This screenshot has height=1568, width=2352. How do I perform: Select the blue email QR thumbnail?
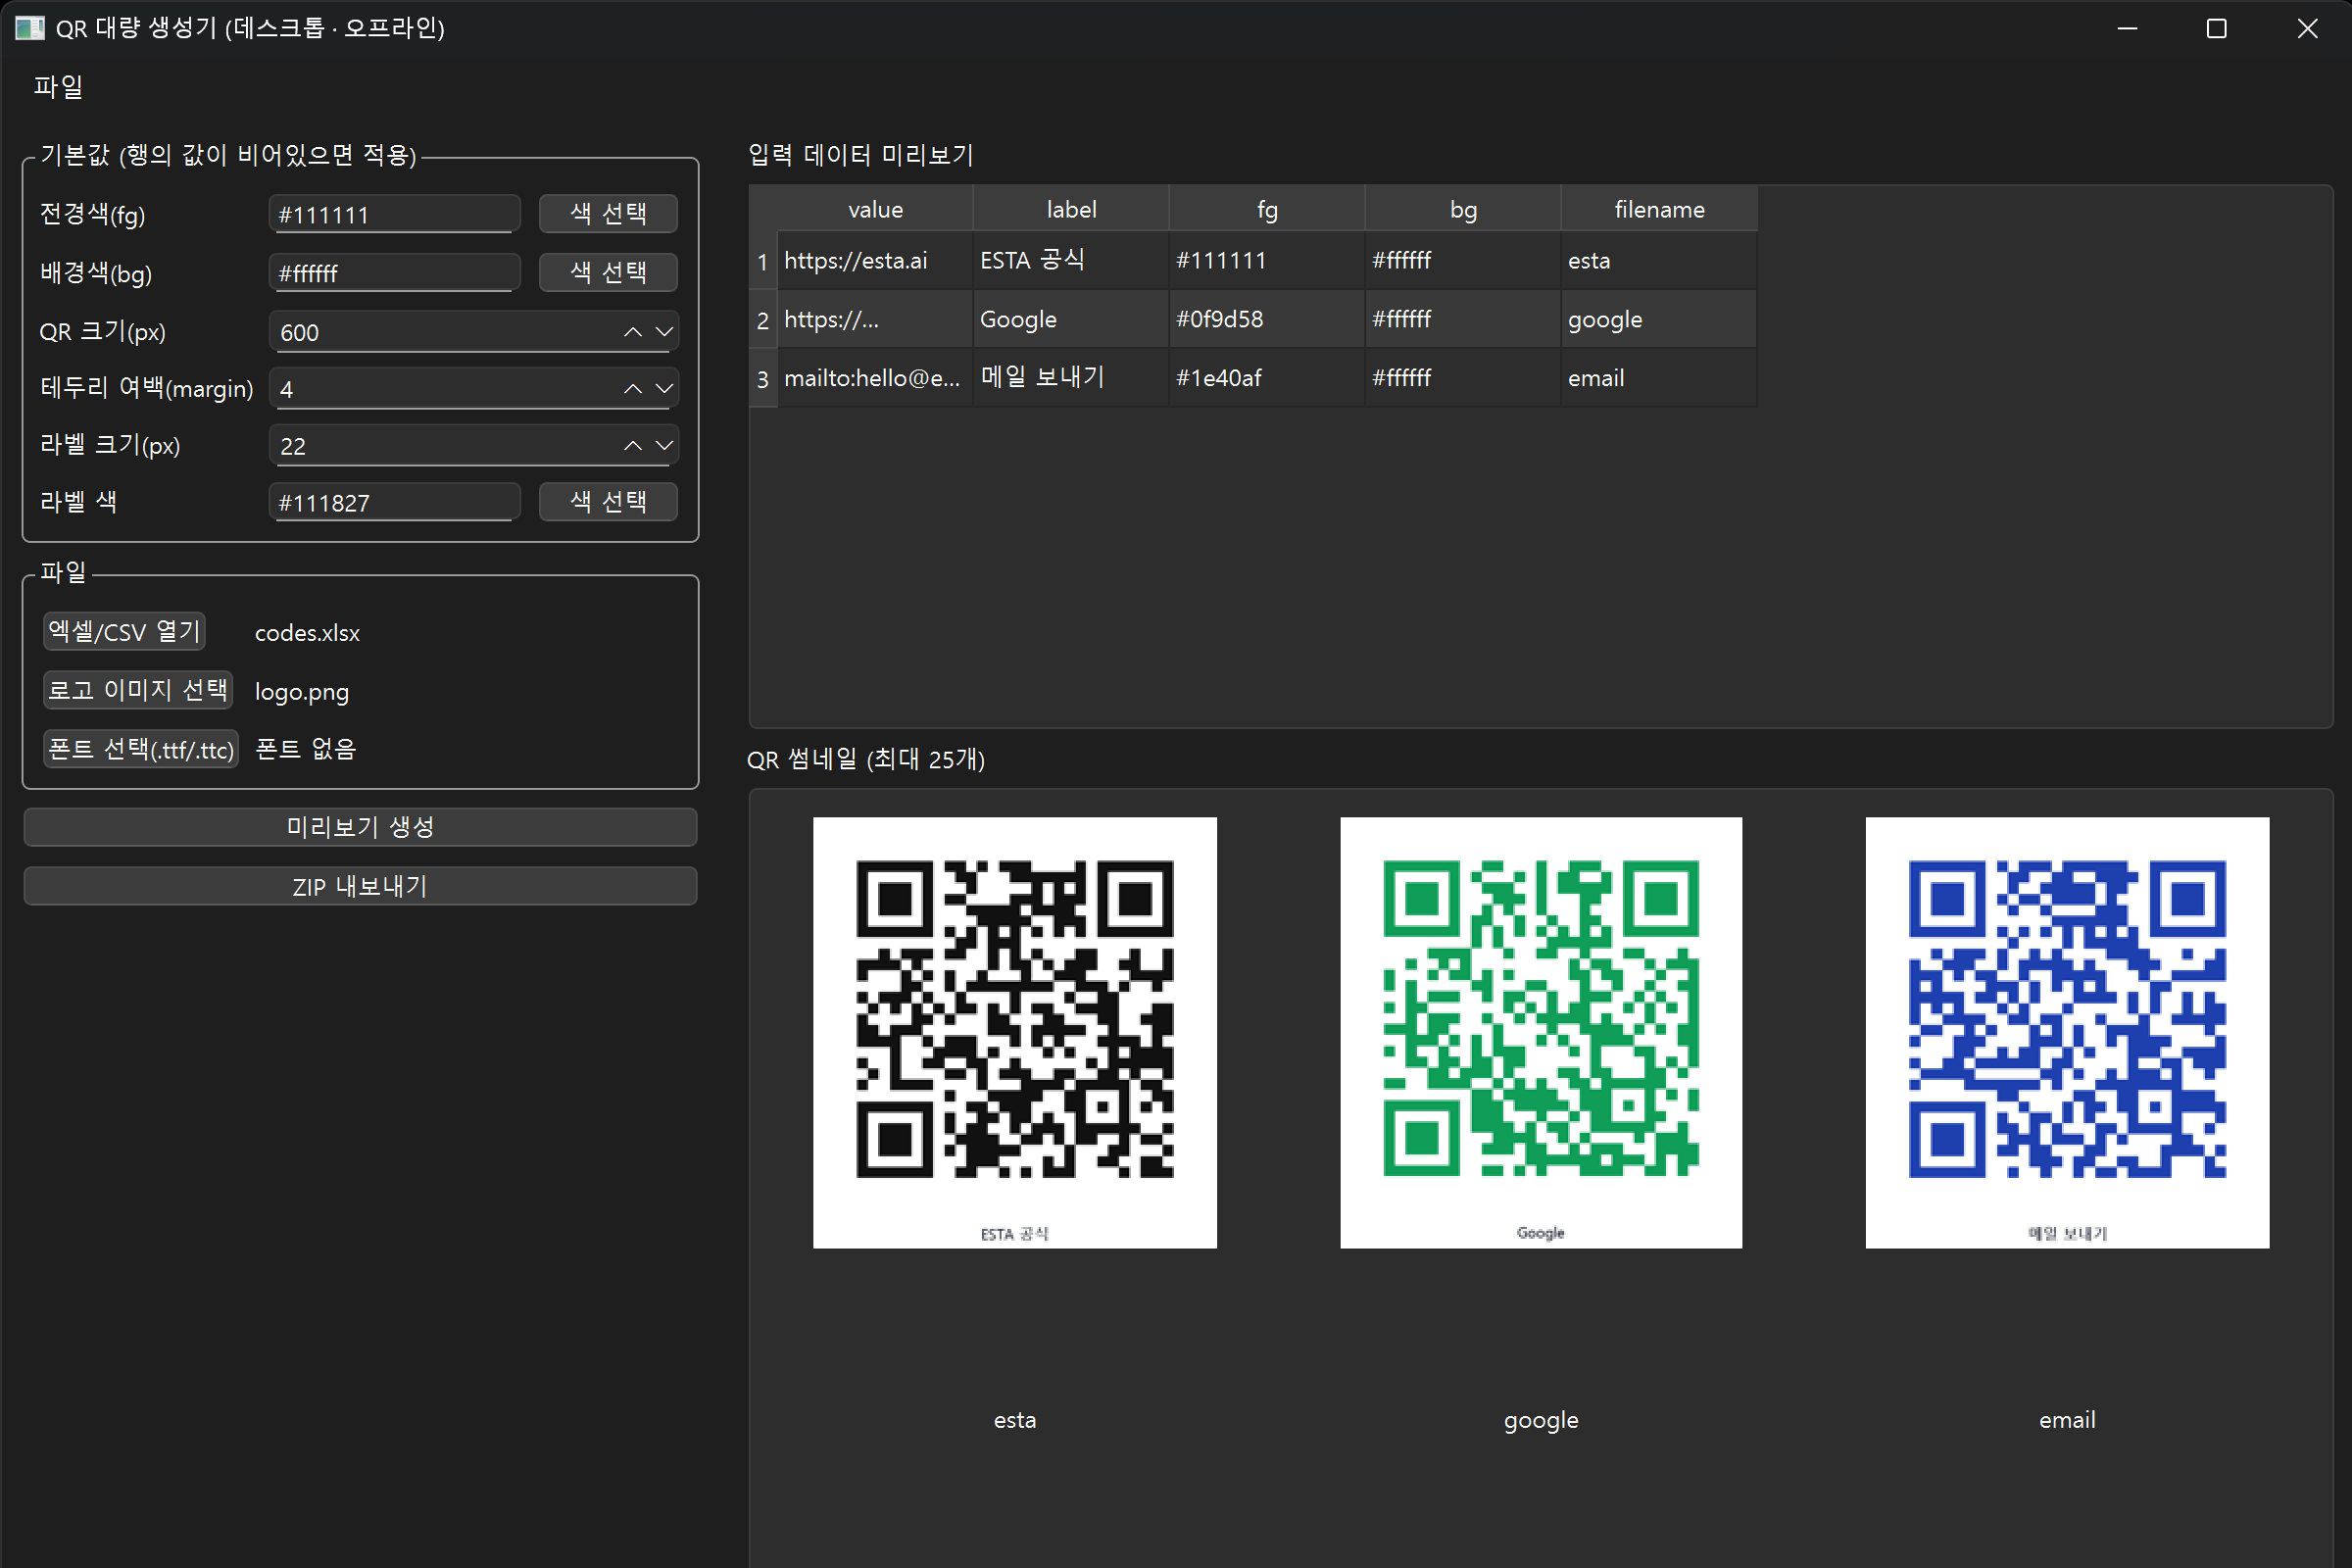coord(2066,1032)
